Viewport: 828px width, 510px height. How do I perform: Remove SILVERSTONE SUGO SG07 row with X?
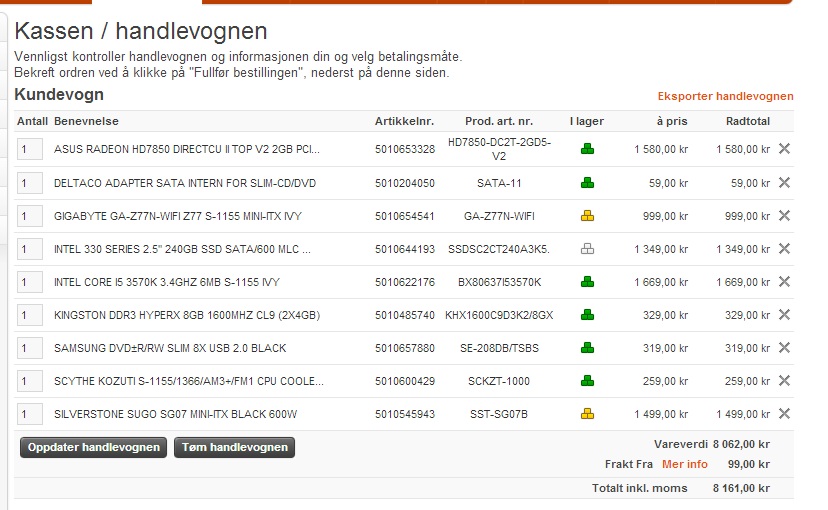click(x=784, y=413)
